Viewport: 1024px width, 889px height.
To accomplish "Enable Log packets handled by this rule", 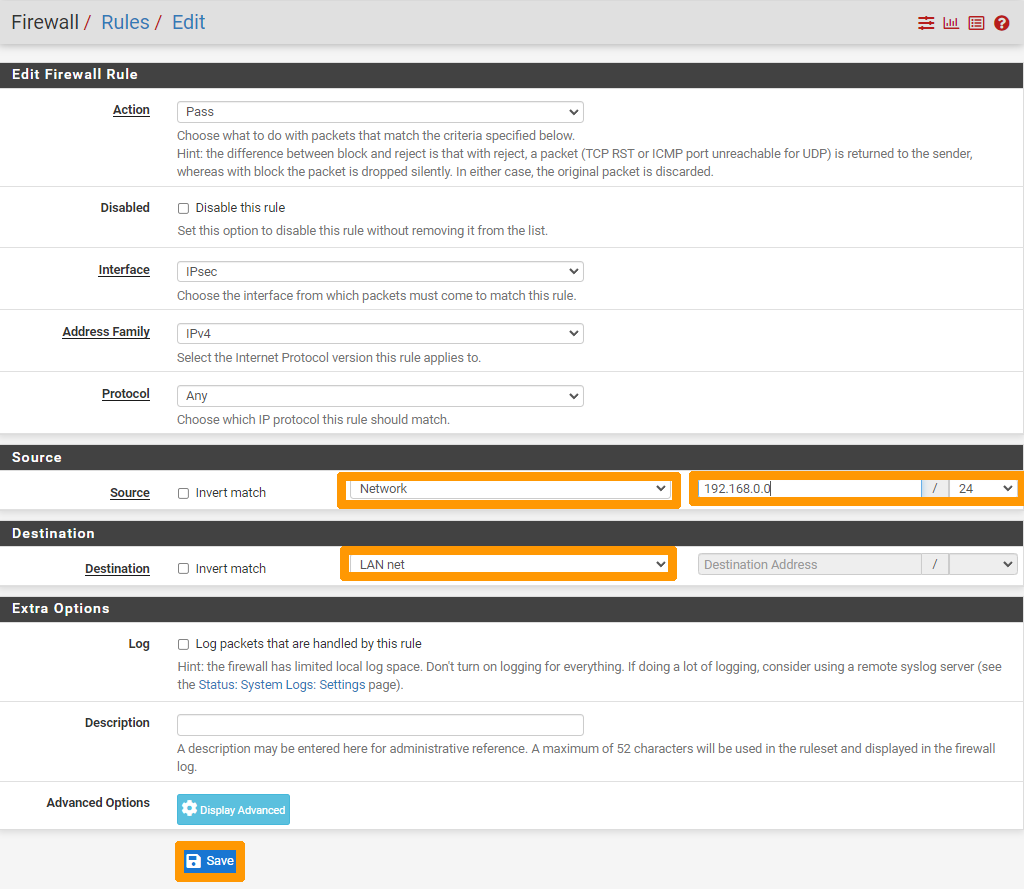I will click(x=183, y=644).
